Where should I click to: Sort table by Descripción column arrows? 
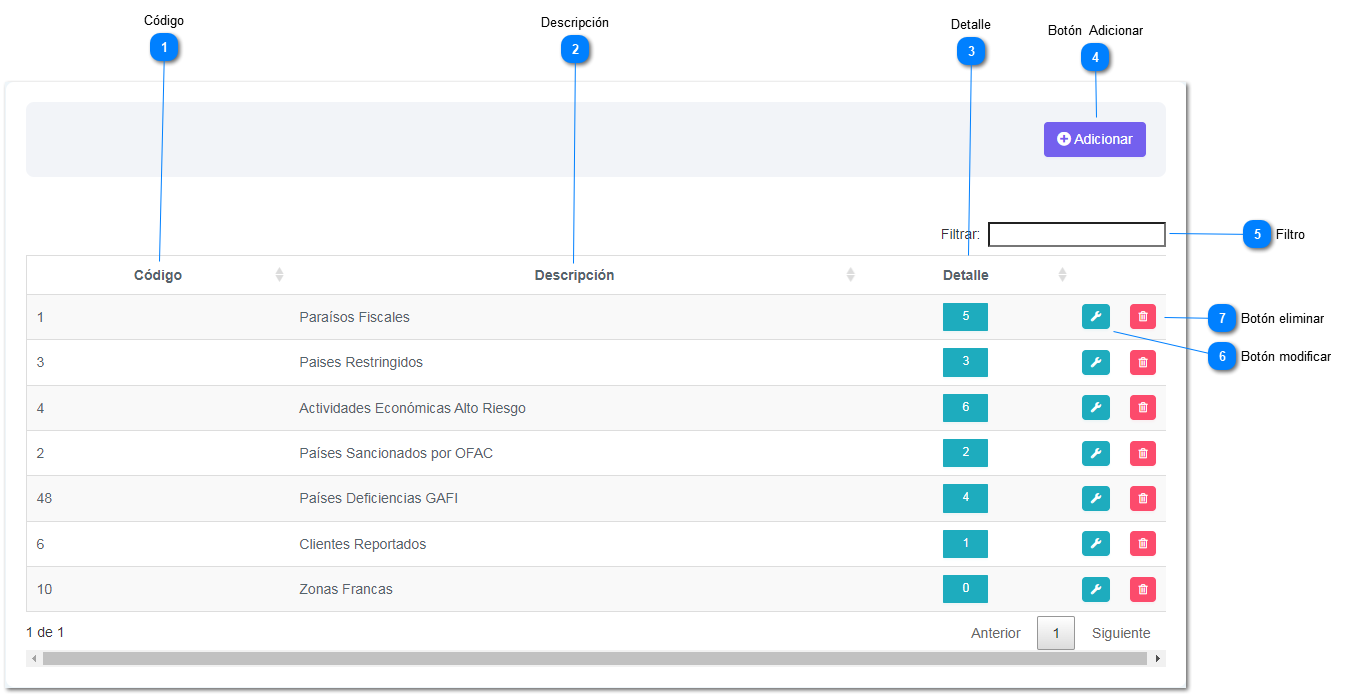click(x=851, y=275)
